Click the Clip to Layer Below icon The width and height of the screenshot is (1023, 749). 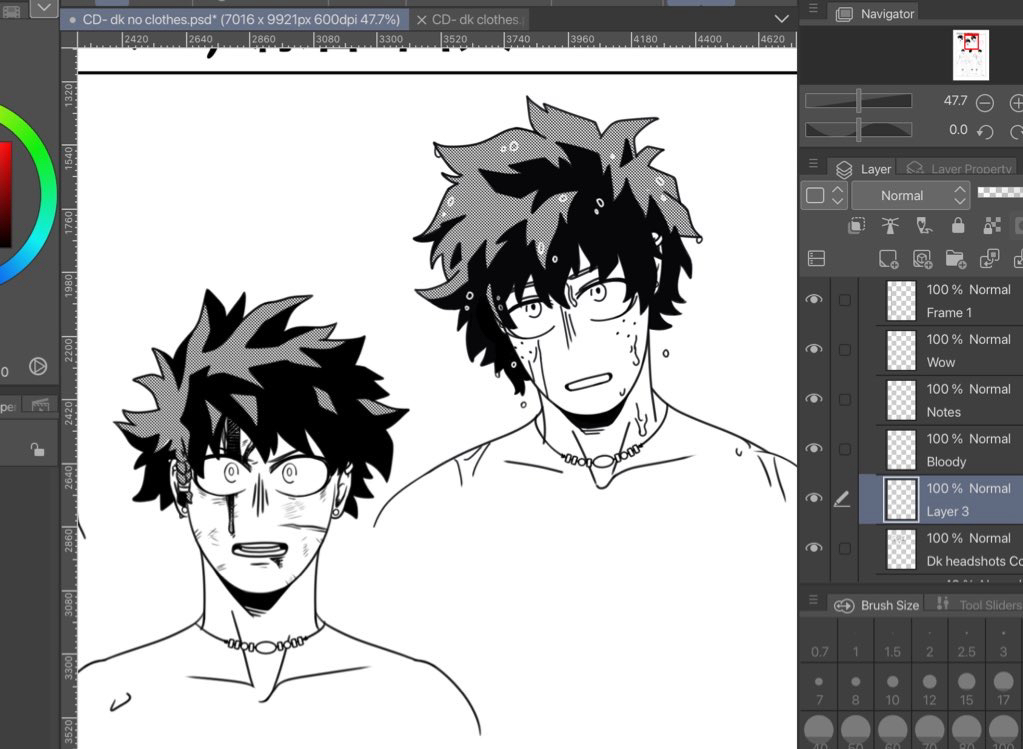(x=857, y=226)
